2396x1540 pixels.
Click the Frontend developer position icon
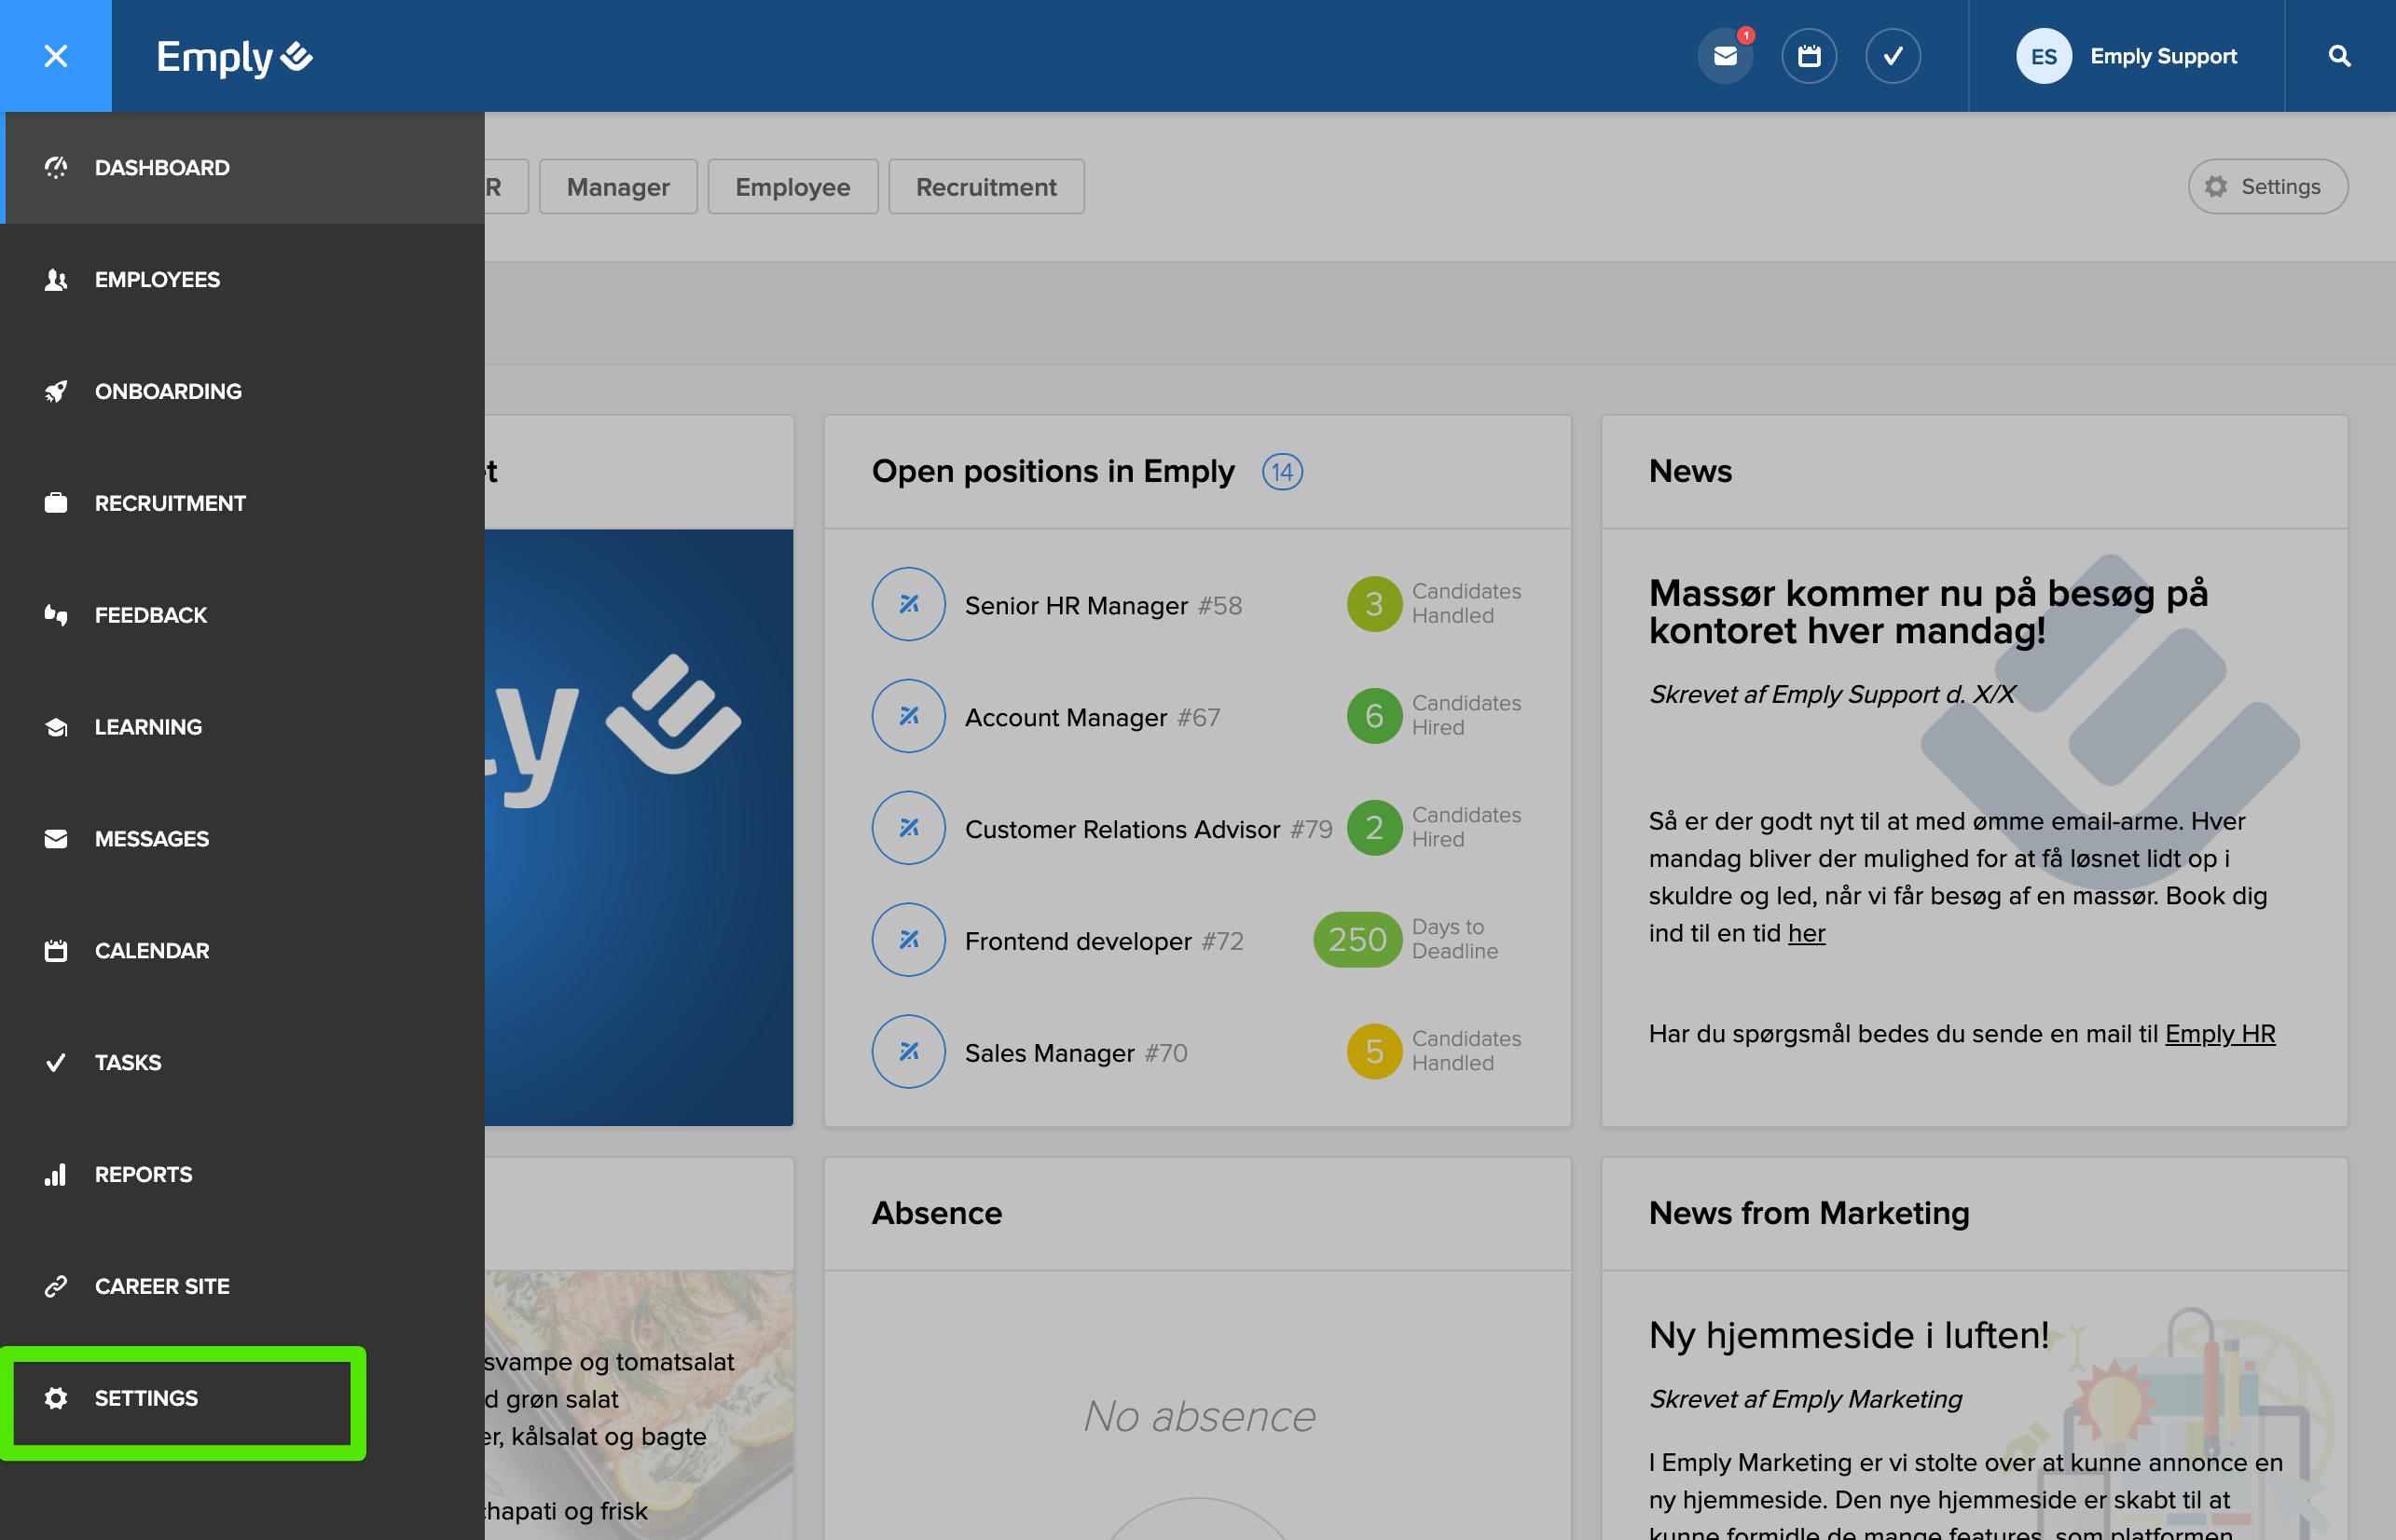(908, 940)
